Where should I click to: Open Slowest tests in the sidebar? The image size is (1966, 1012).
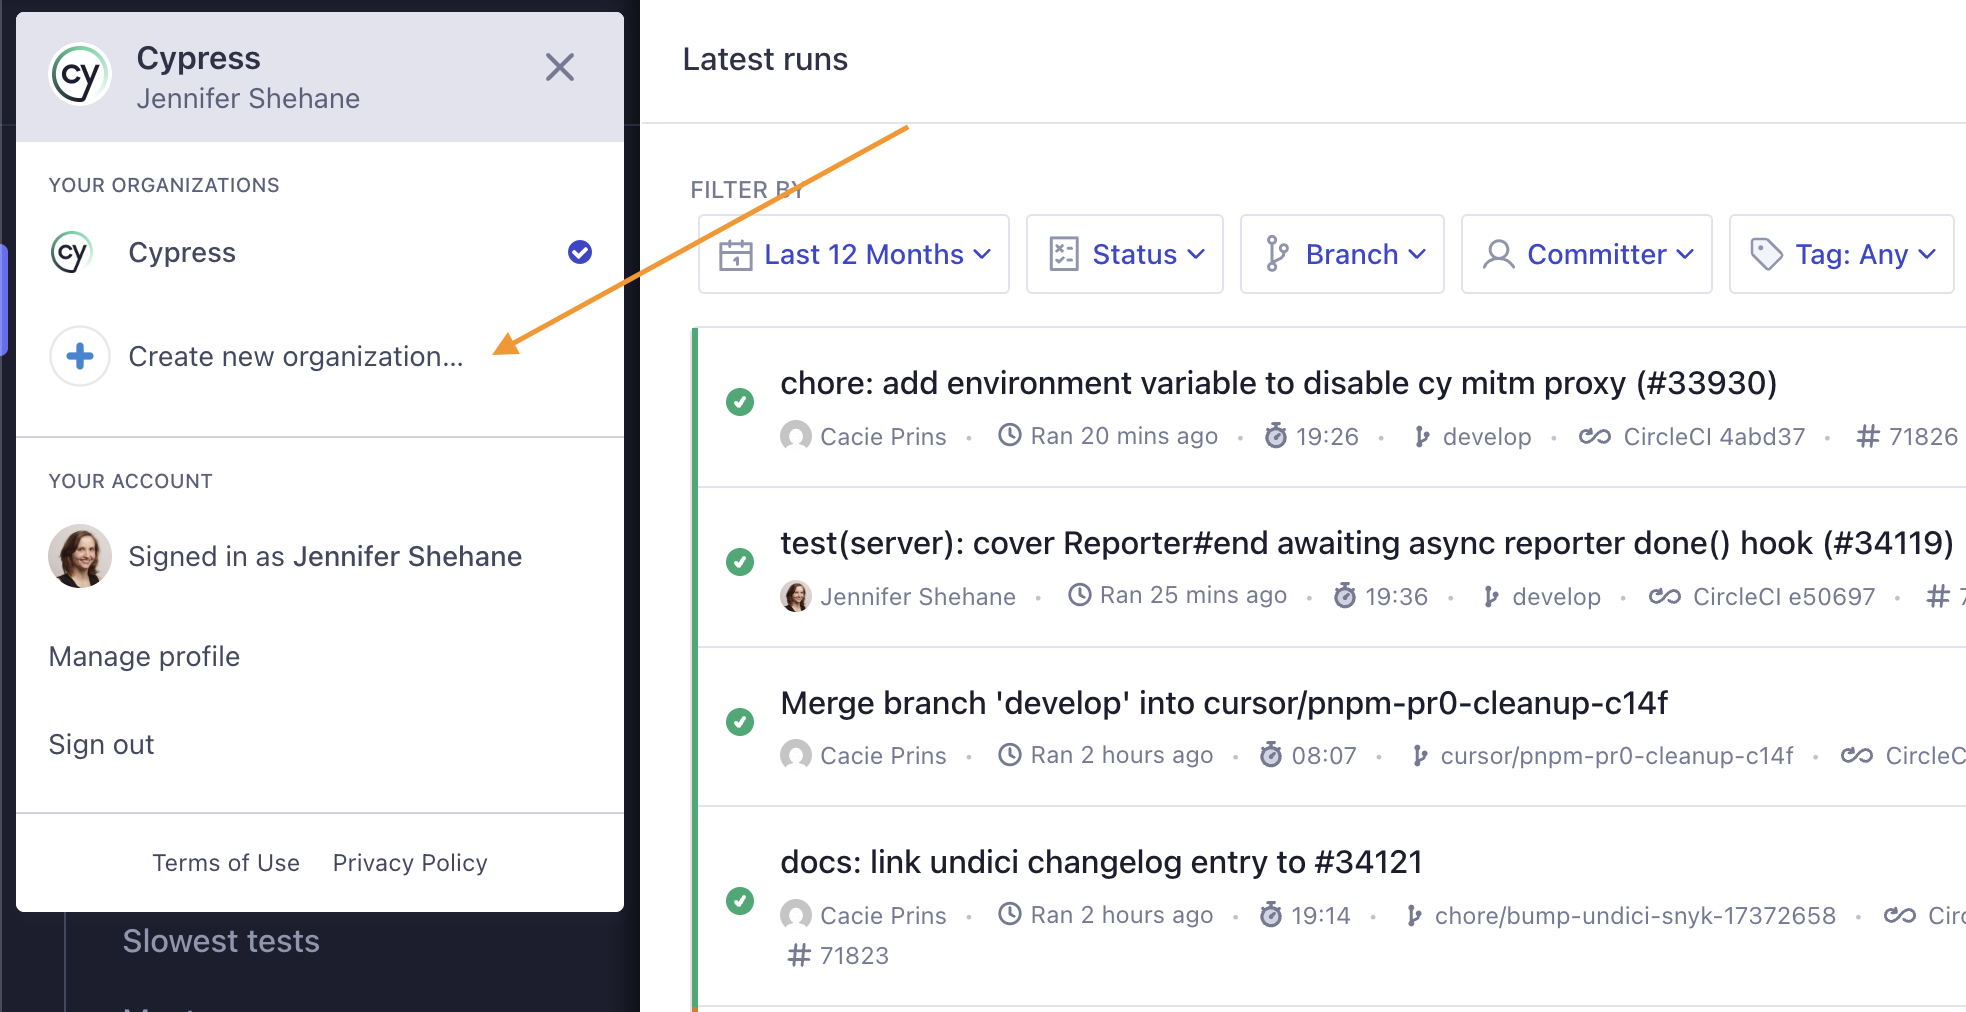point(221,941)
